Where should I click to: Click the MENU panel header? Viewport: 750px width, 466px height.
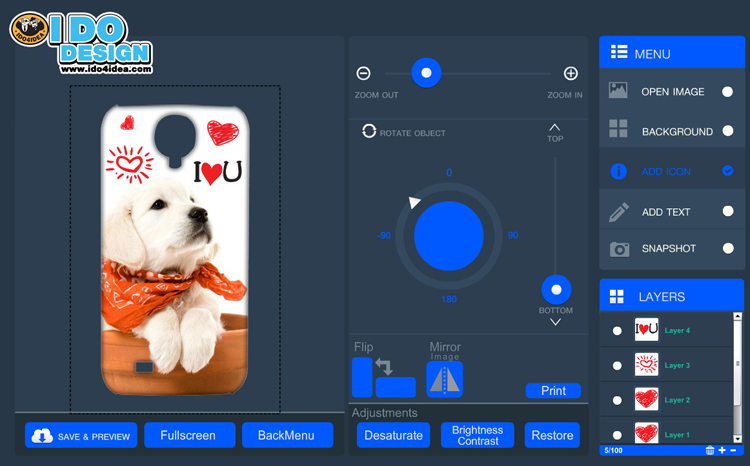(672, 52)
